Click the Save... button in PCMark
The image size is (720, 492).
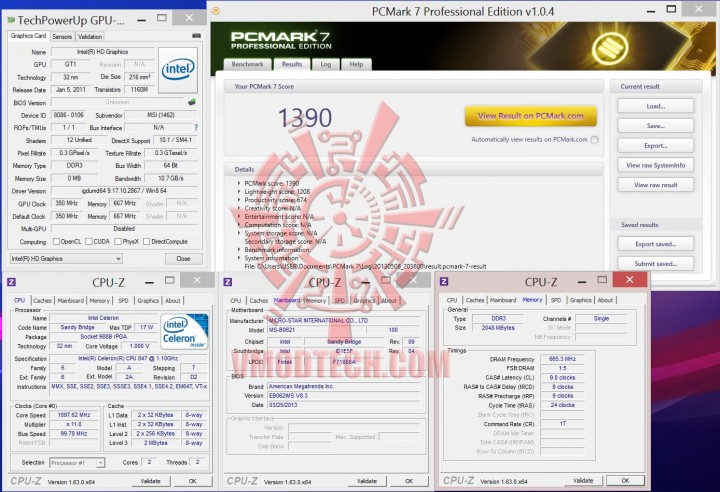[x=656, y=126]
